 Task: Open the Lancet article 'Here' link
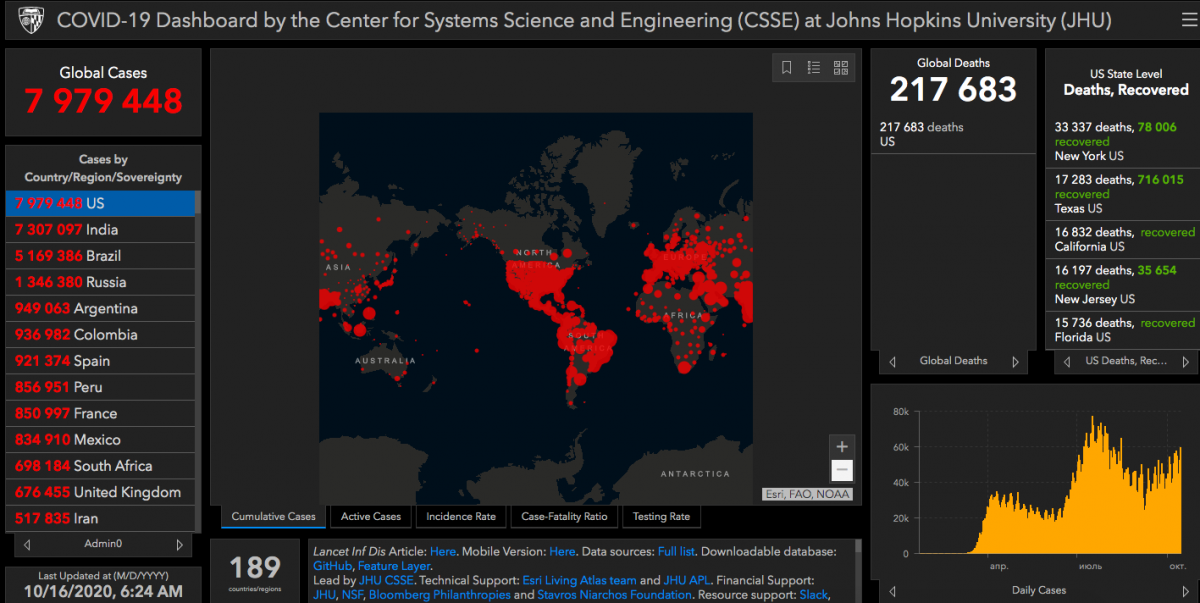pyautogui.click(x=442, y=551)
